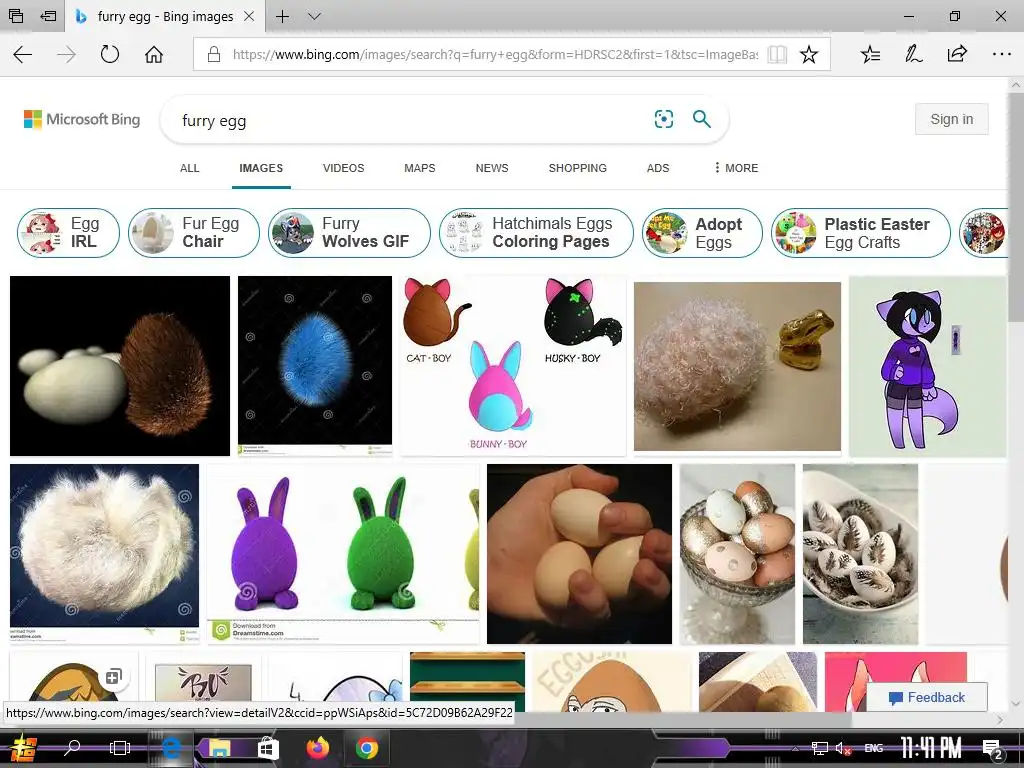Viewport: 1024px width, 768px height.
Task: Launch Chrome from the taskbar
Action: point(367,748)
